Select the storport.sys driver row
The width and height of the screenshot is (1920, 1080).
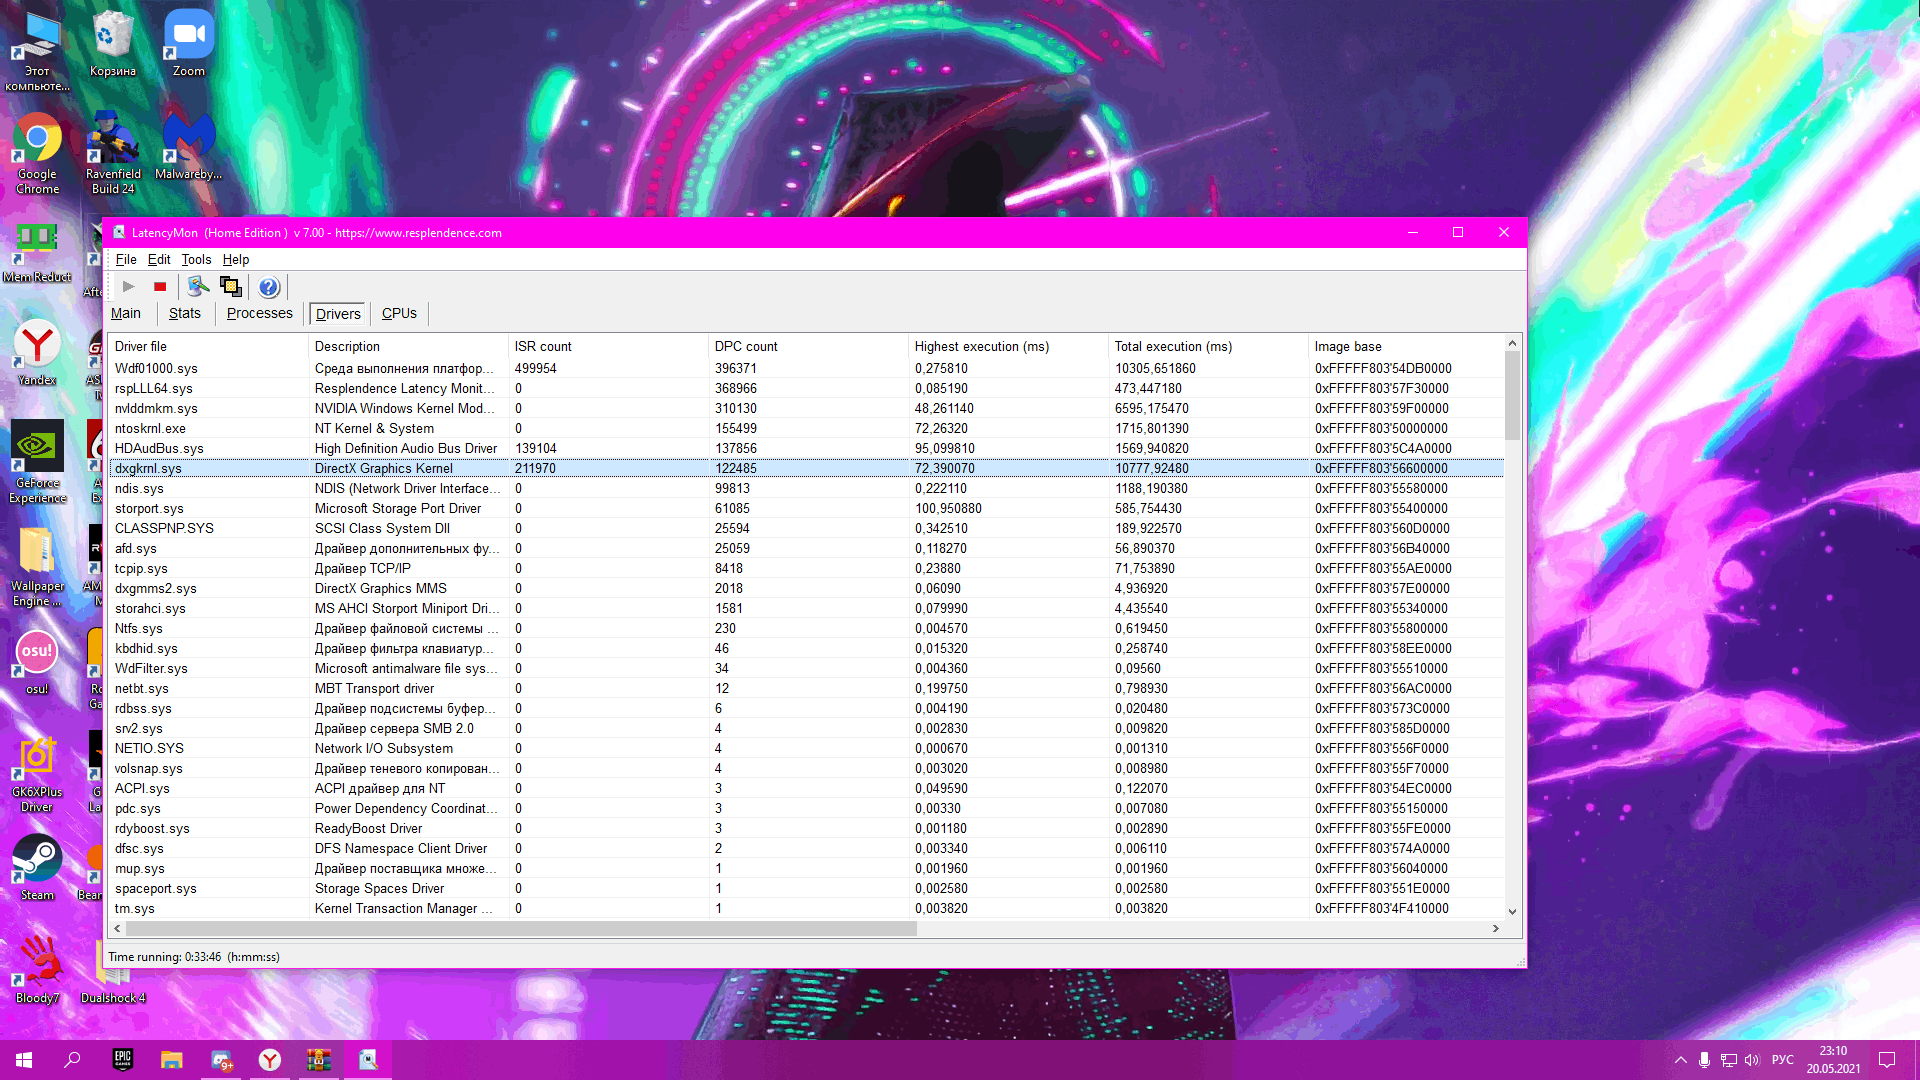806,508
